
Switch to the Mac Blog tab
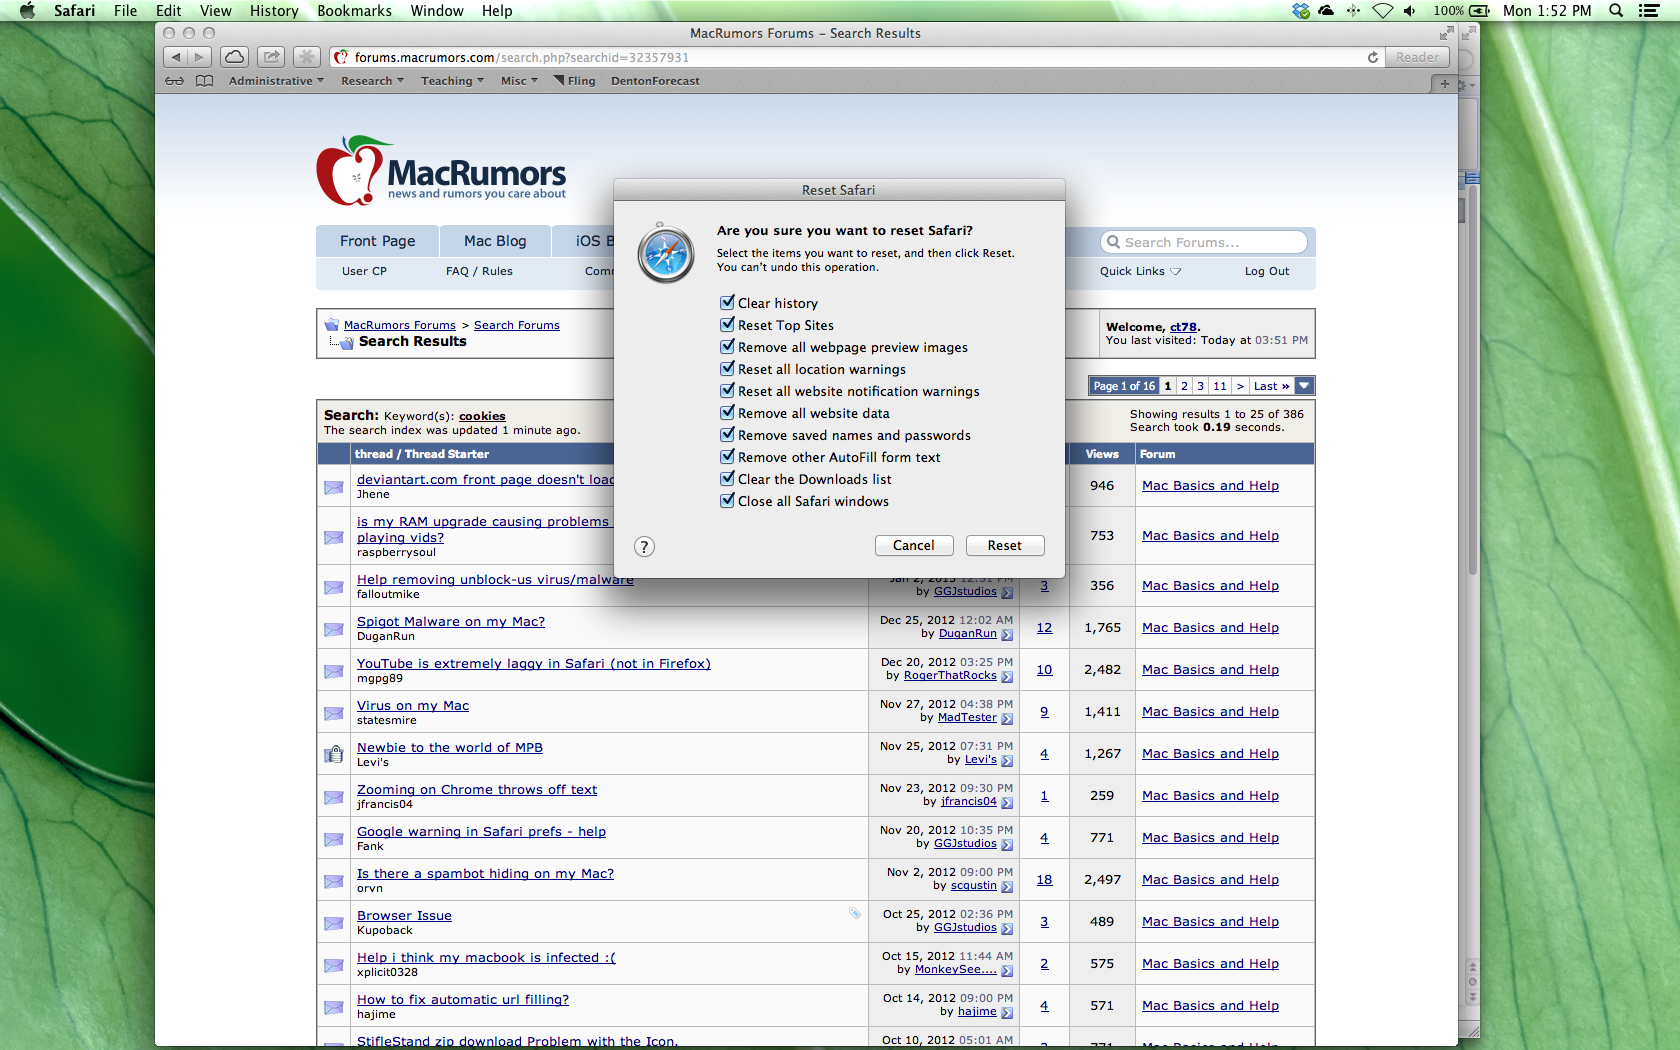pos(495,241)
